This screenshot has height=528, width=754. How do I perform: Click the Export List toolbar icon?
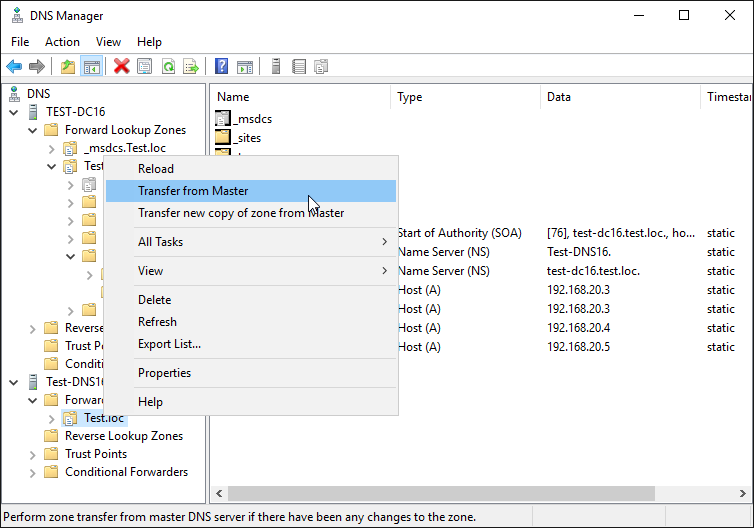pyautogui.click(x=191, y=66)
